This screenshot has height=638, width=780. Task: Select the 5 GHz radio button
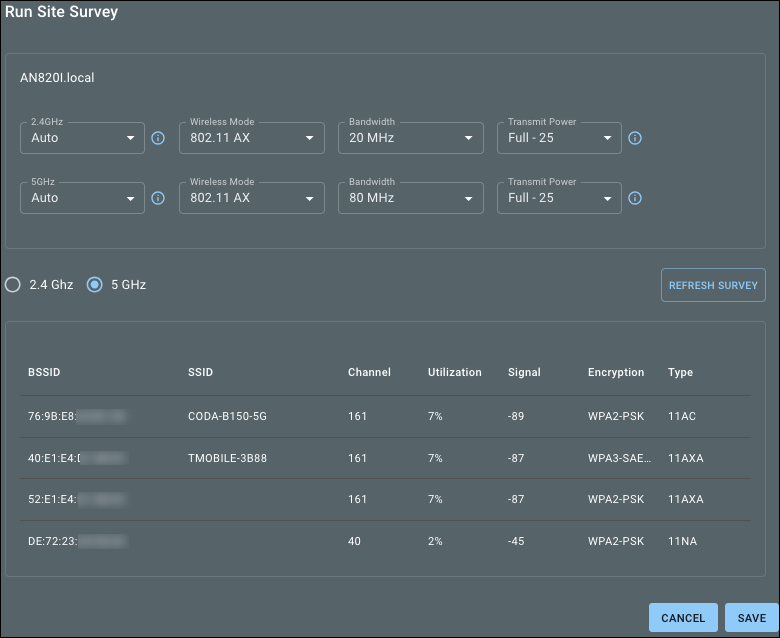[x=95, y=285]
